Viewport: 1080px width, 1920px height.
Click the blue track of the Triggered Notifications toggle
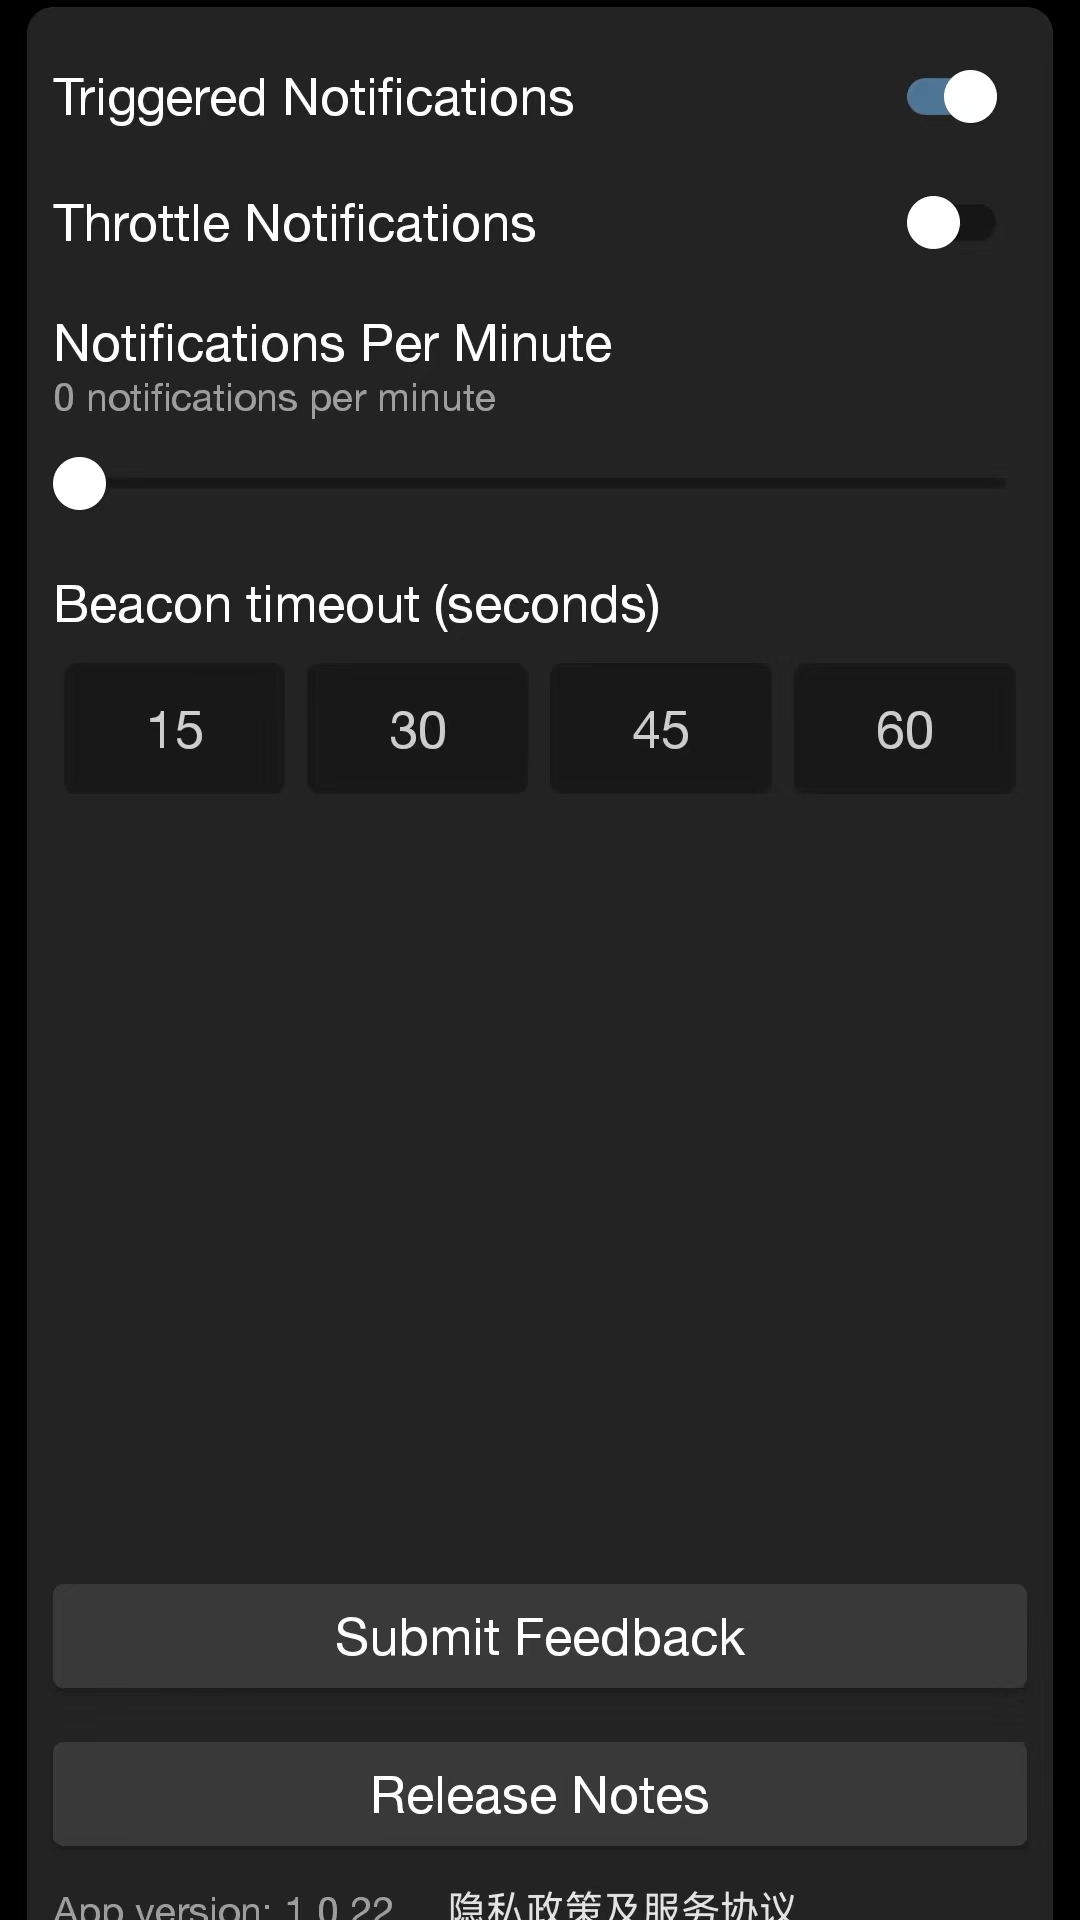point(923,97)
